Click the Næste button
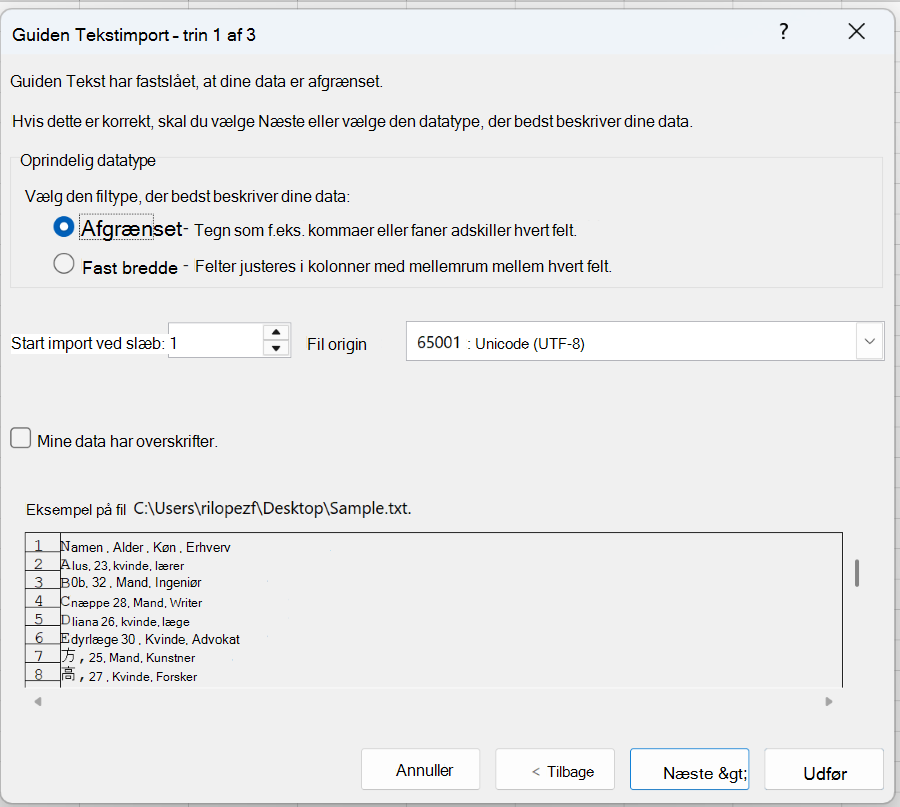Screen dimensions: 900x807 tap(689, 769)
